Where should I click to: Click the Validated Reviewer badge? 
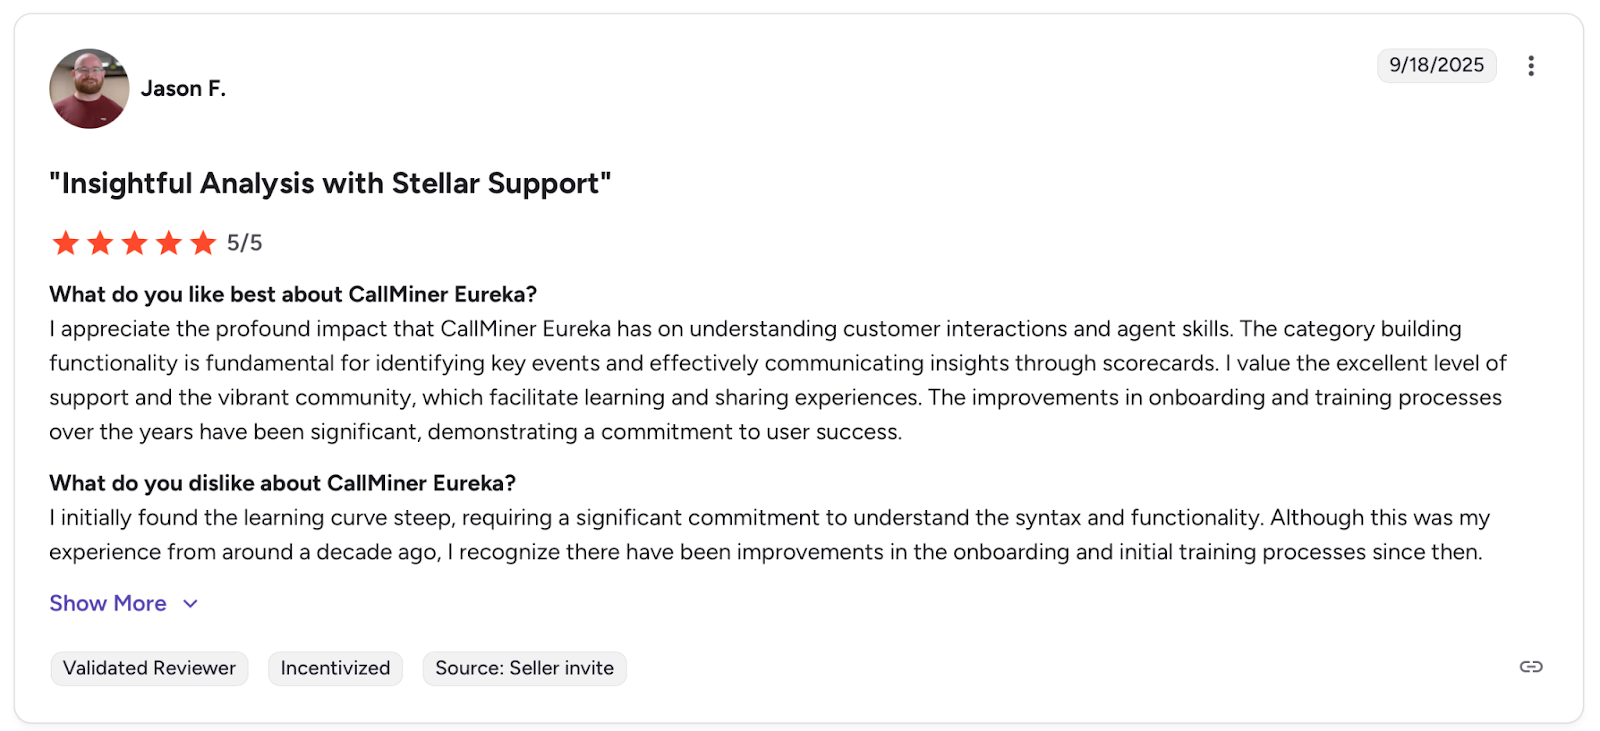coord(149,668)
